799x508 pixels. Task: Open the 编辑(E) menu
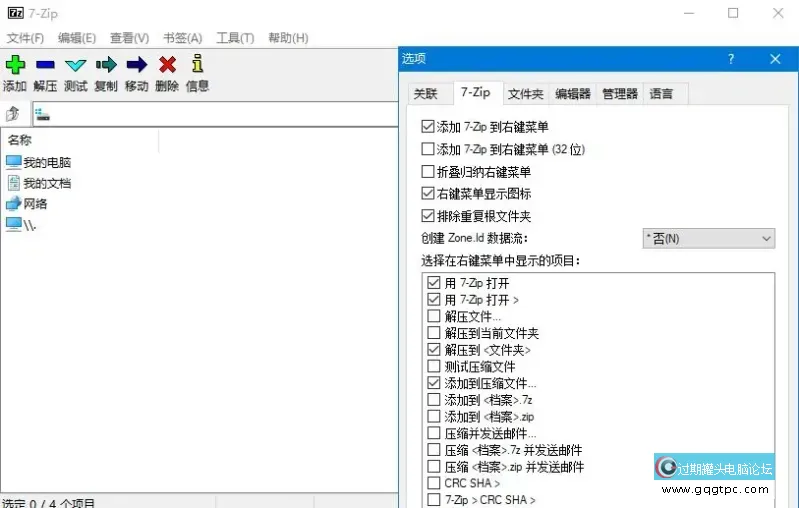(x=77, y=38)
